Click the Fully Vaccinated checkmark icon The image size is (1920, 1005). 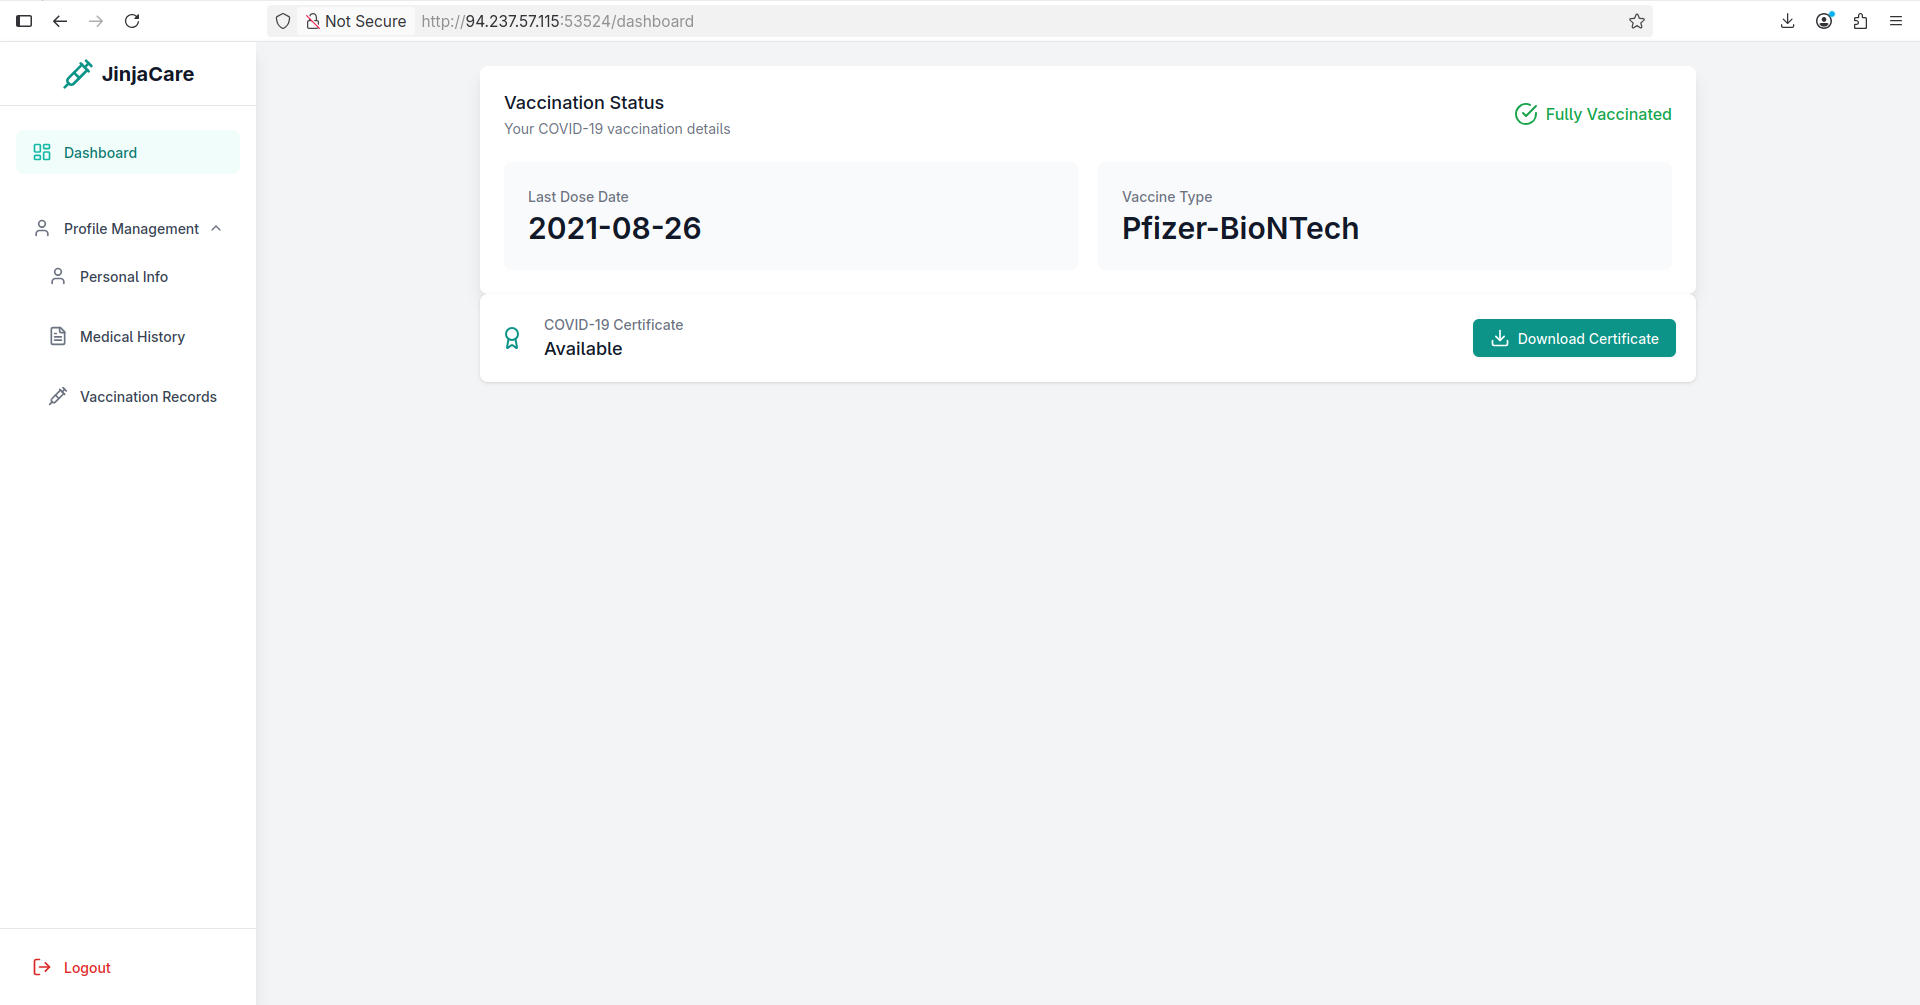tap(1526, 114)
